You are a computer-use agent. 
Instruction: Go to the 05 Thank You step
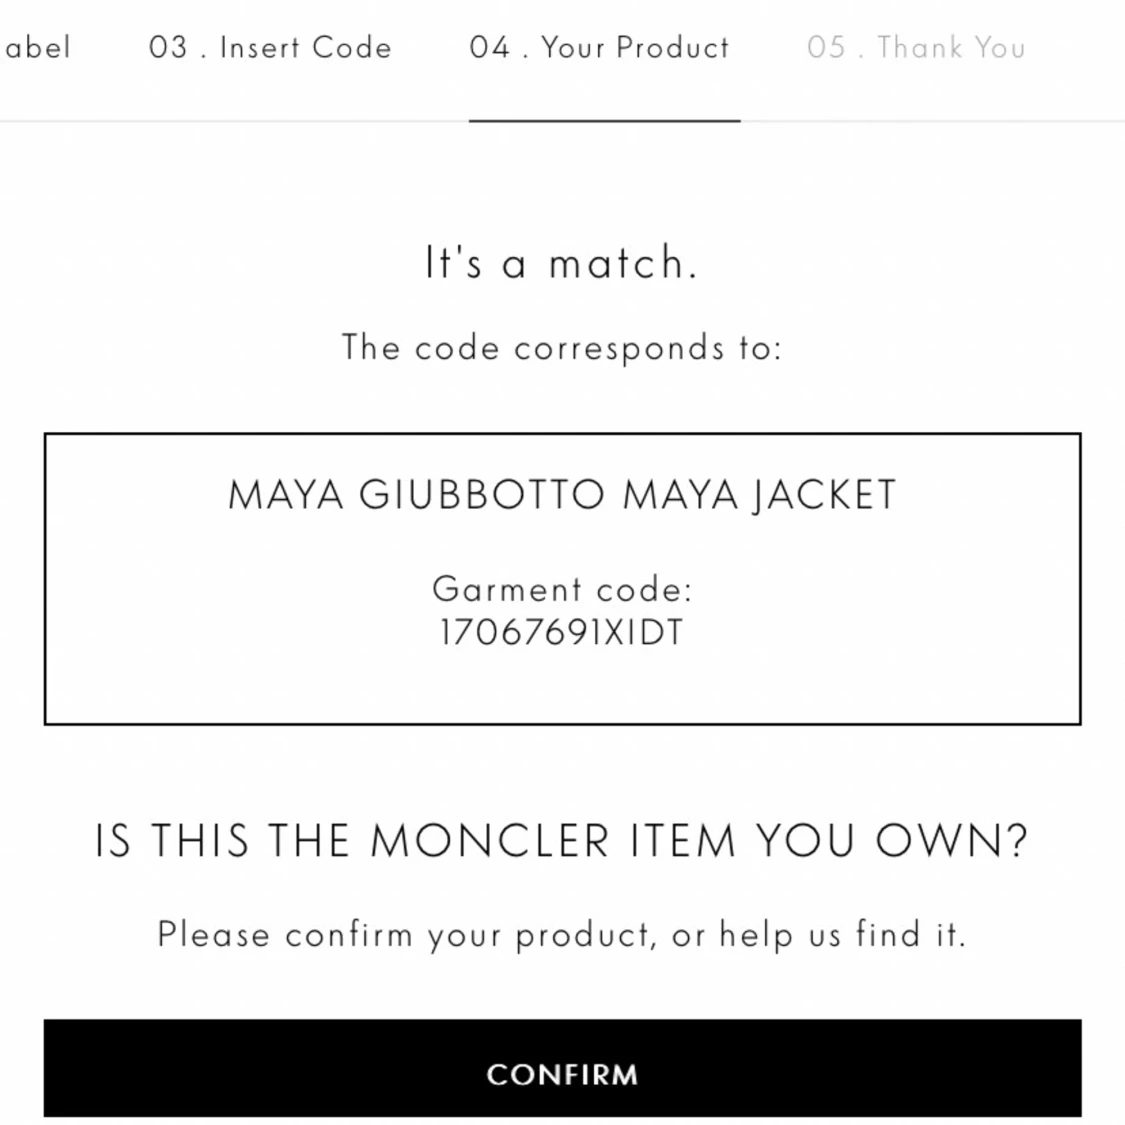click(x=917, y=47)
